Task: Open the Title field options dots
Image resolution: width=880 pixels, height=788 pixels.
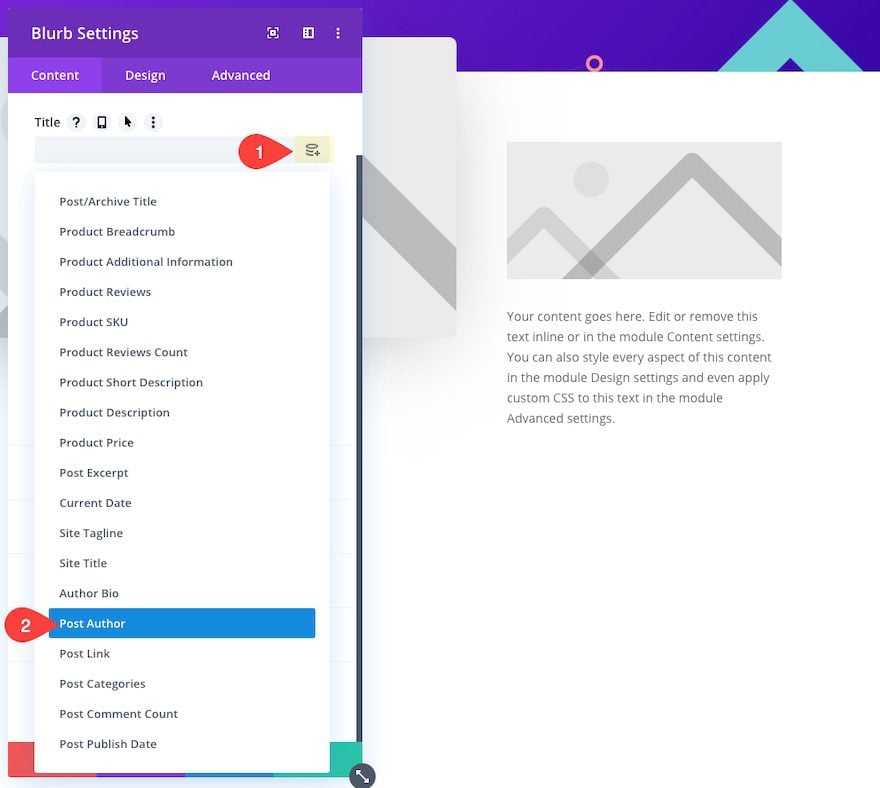Action: [x=153, y=122]
